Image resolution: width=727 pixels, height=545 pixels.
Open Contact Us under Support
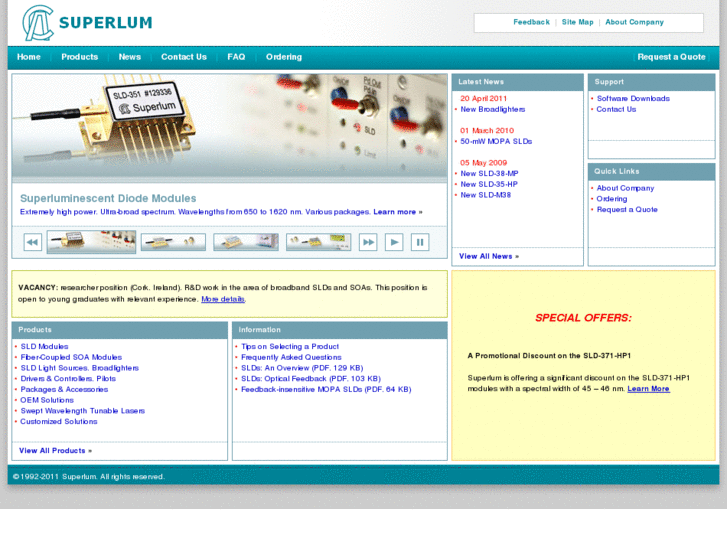[616, 109]
